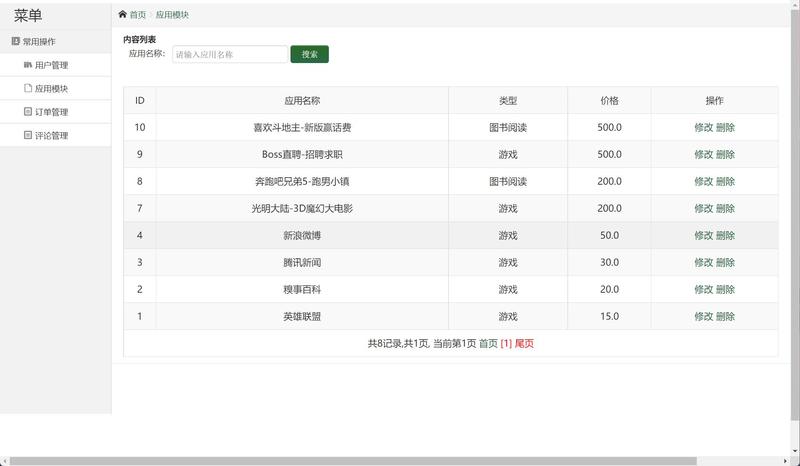Screen dimensions: 800x466
Task: Click the 价格 column header
Action: pyautogui.click(x=609, y=101)
